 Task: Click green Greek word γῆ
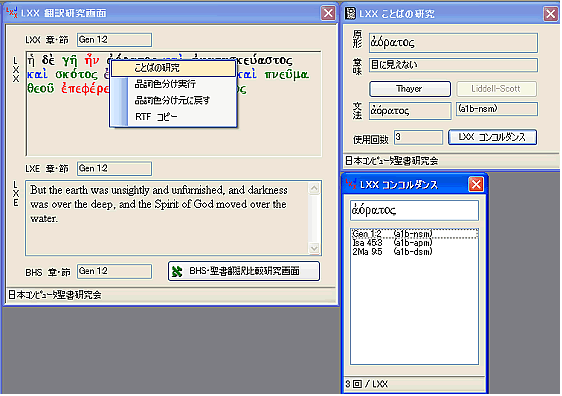70,61
